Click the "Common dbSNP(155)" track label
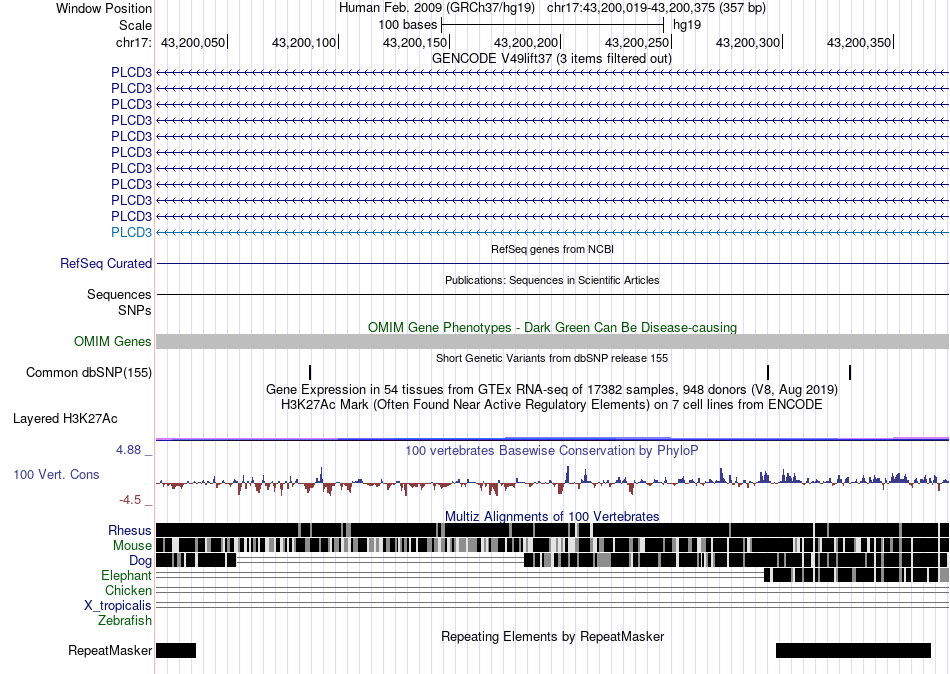 point(89,373)
